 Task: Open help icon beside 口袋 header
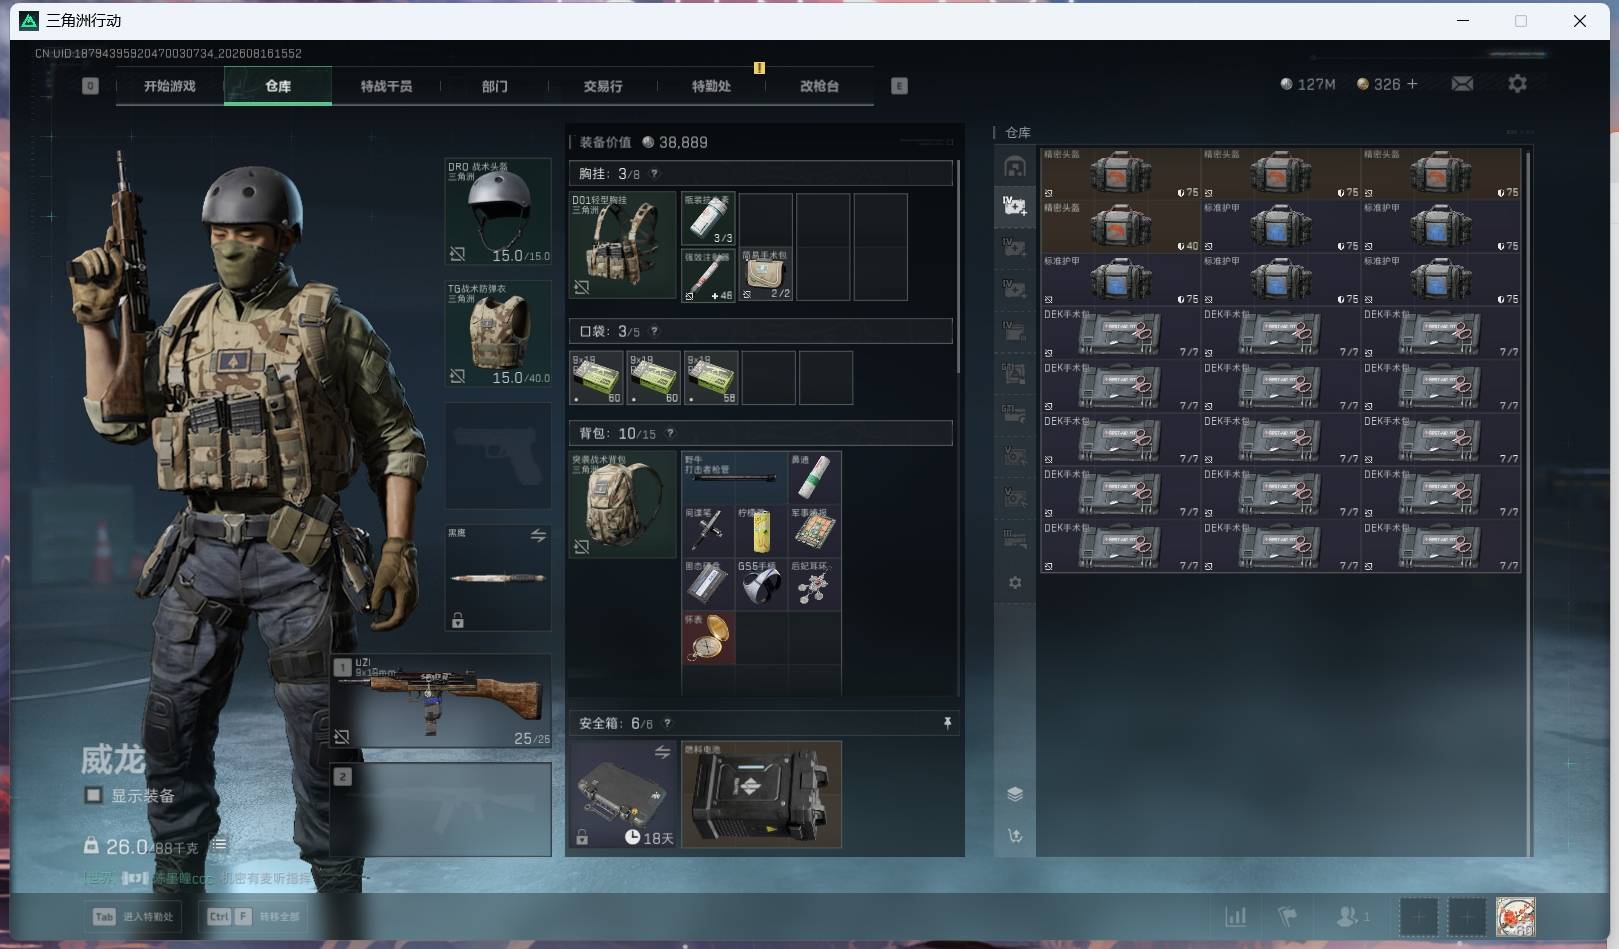click(x=655, y=331)
